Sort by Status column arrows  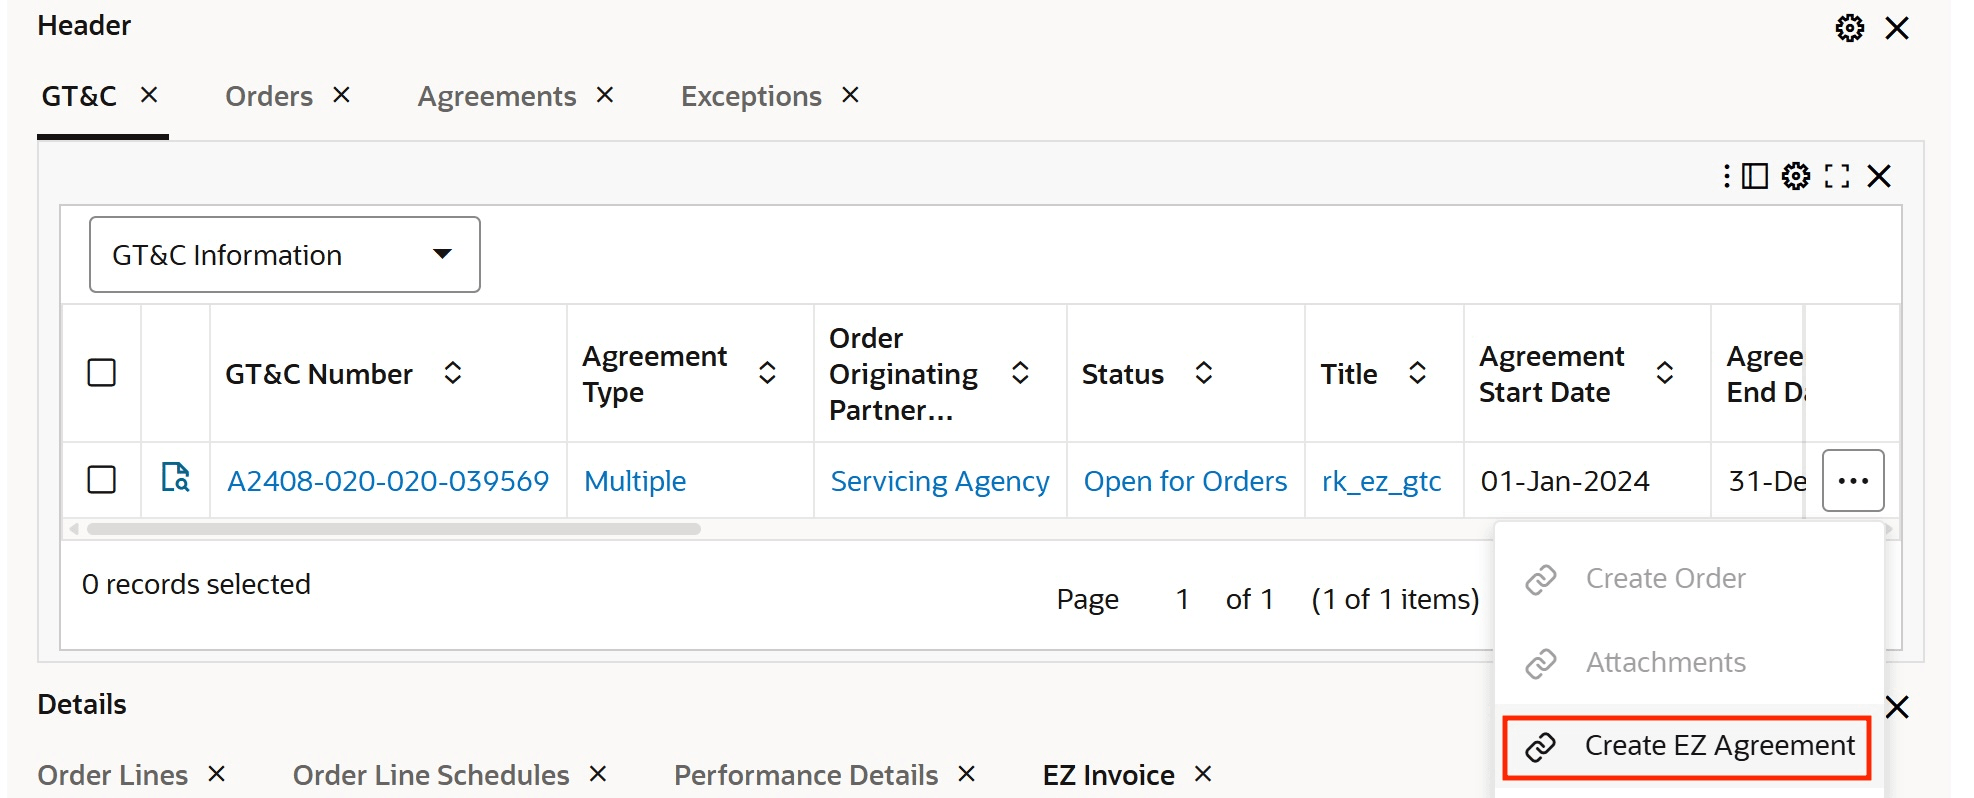(x=1204, y=373)
